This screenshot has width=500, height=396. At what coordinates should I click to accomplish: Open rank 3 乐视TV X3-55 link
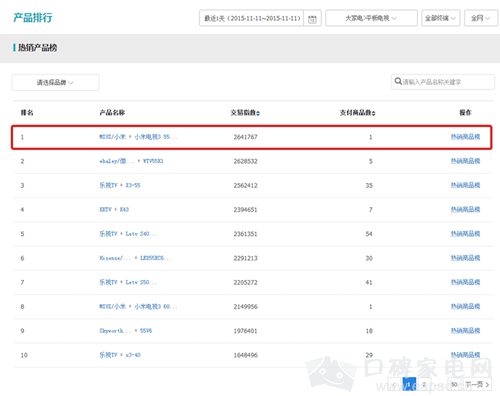120,185
